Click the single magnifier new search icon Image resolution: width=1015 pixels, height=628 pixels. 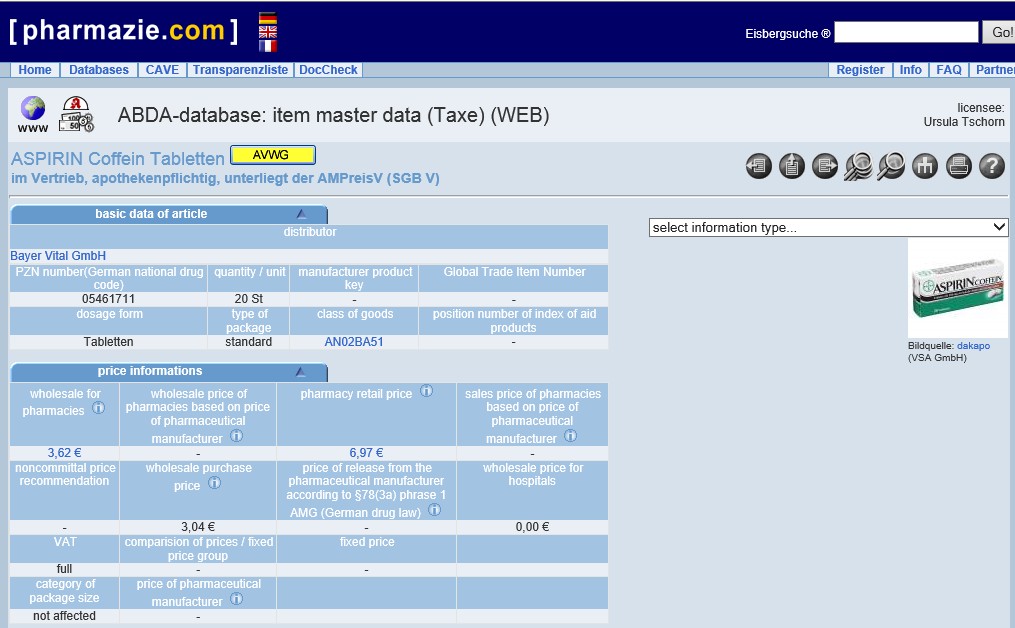tap(891, 166)
